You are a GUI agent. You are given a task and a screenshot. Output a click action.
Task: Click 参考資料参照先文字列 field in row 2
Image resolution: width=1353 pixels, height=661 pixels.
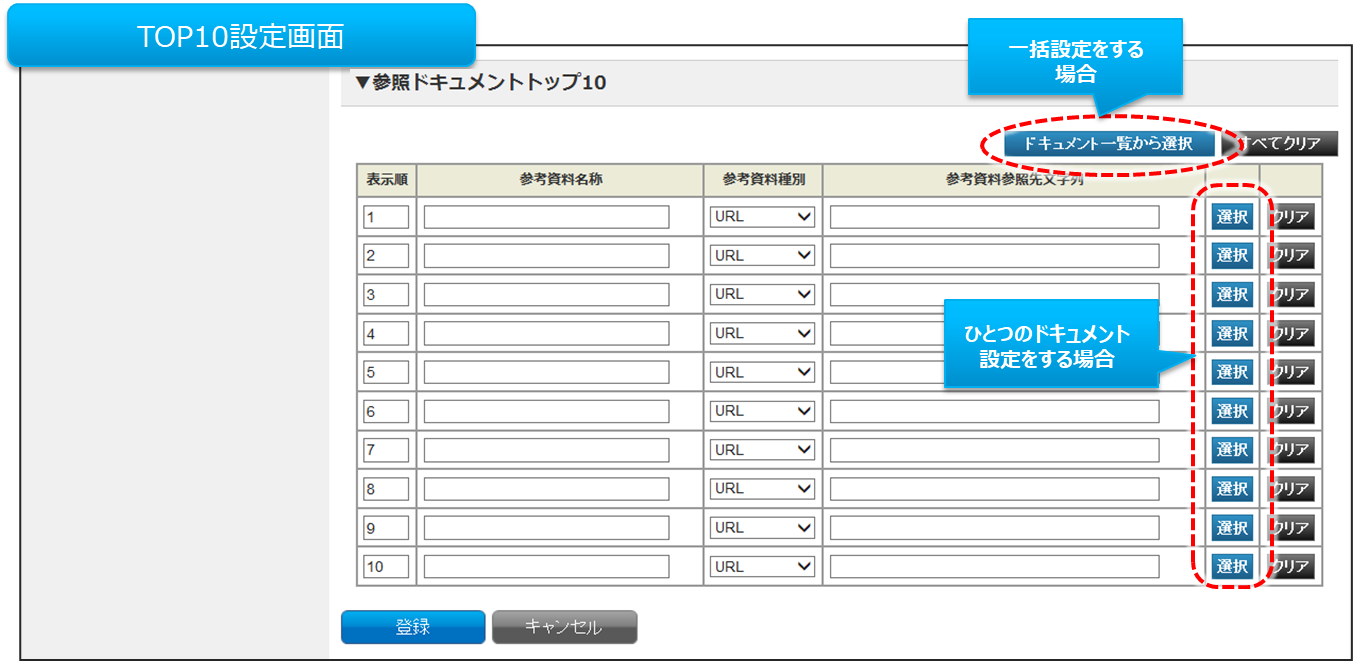point(994,256)
